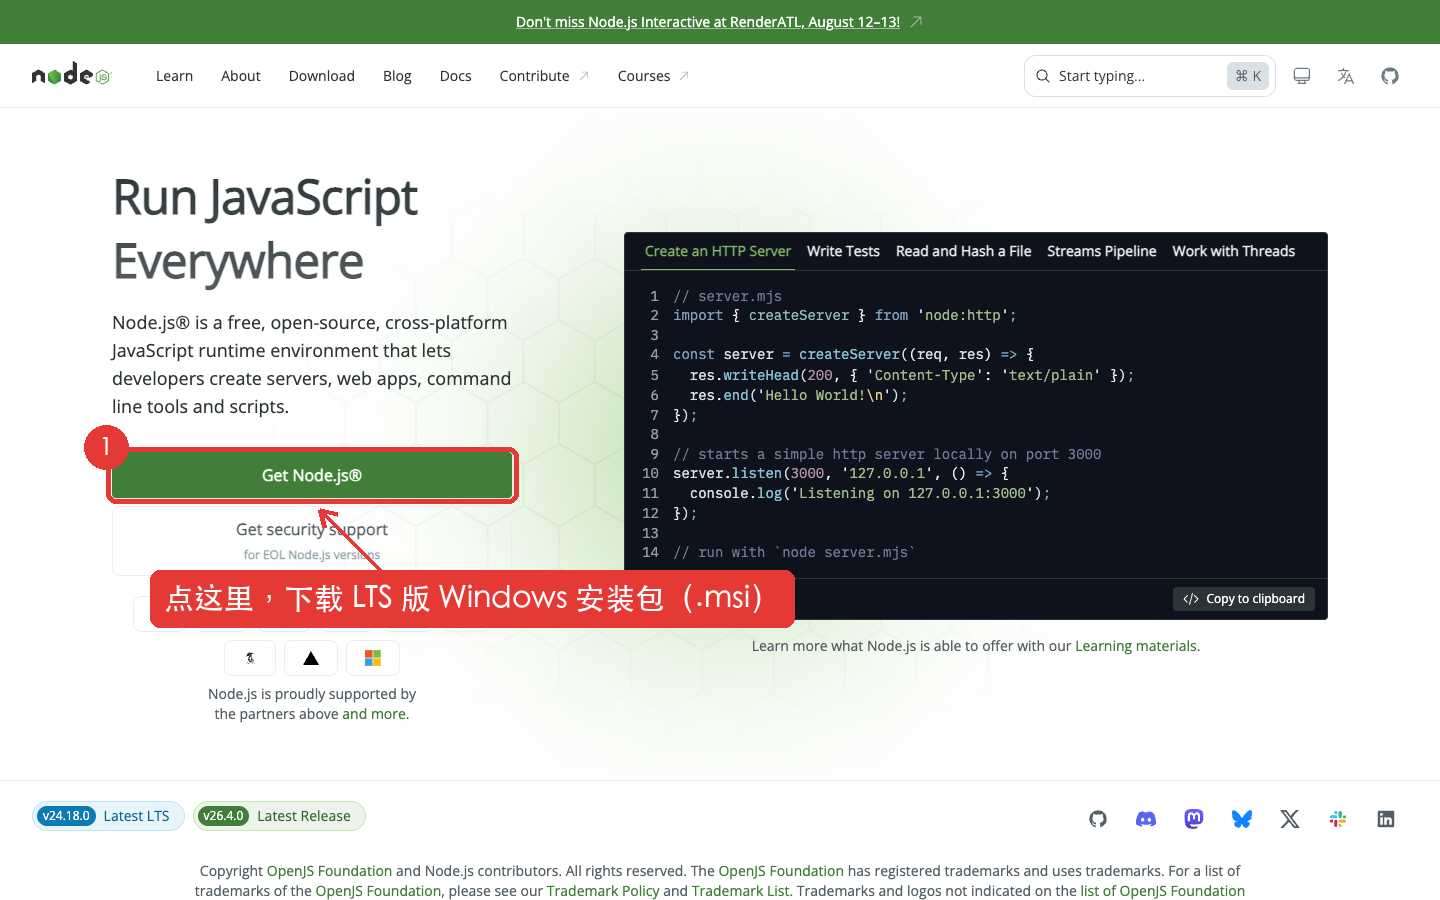The width and height of the screenshot is (1440, 900).
Task: Open the Learn menu item
Action: pos(174,76)
